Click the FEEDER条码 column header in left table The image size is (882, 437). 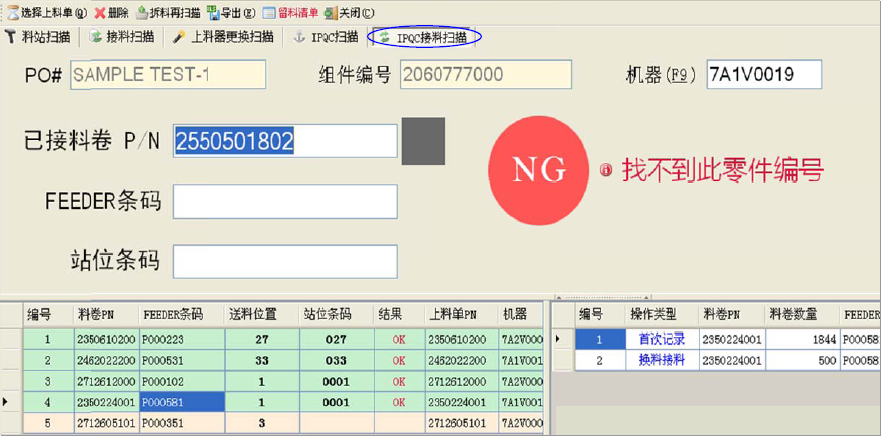(182, 314)
